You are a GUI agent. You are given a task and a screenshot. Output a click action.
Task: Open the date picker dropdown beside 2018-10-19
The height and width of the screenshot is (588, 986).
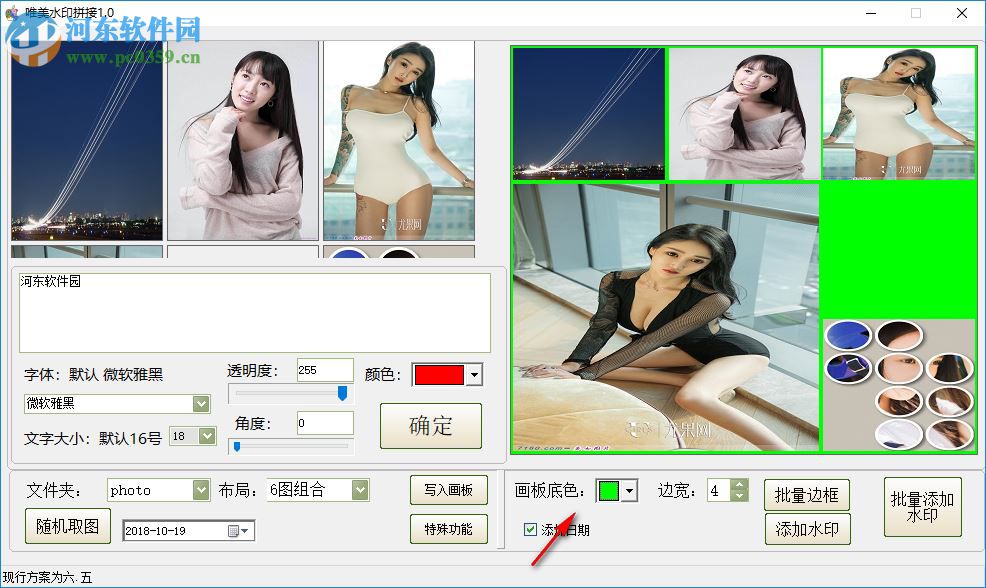click(243, 530)
